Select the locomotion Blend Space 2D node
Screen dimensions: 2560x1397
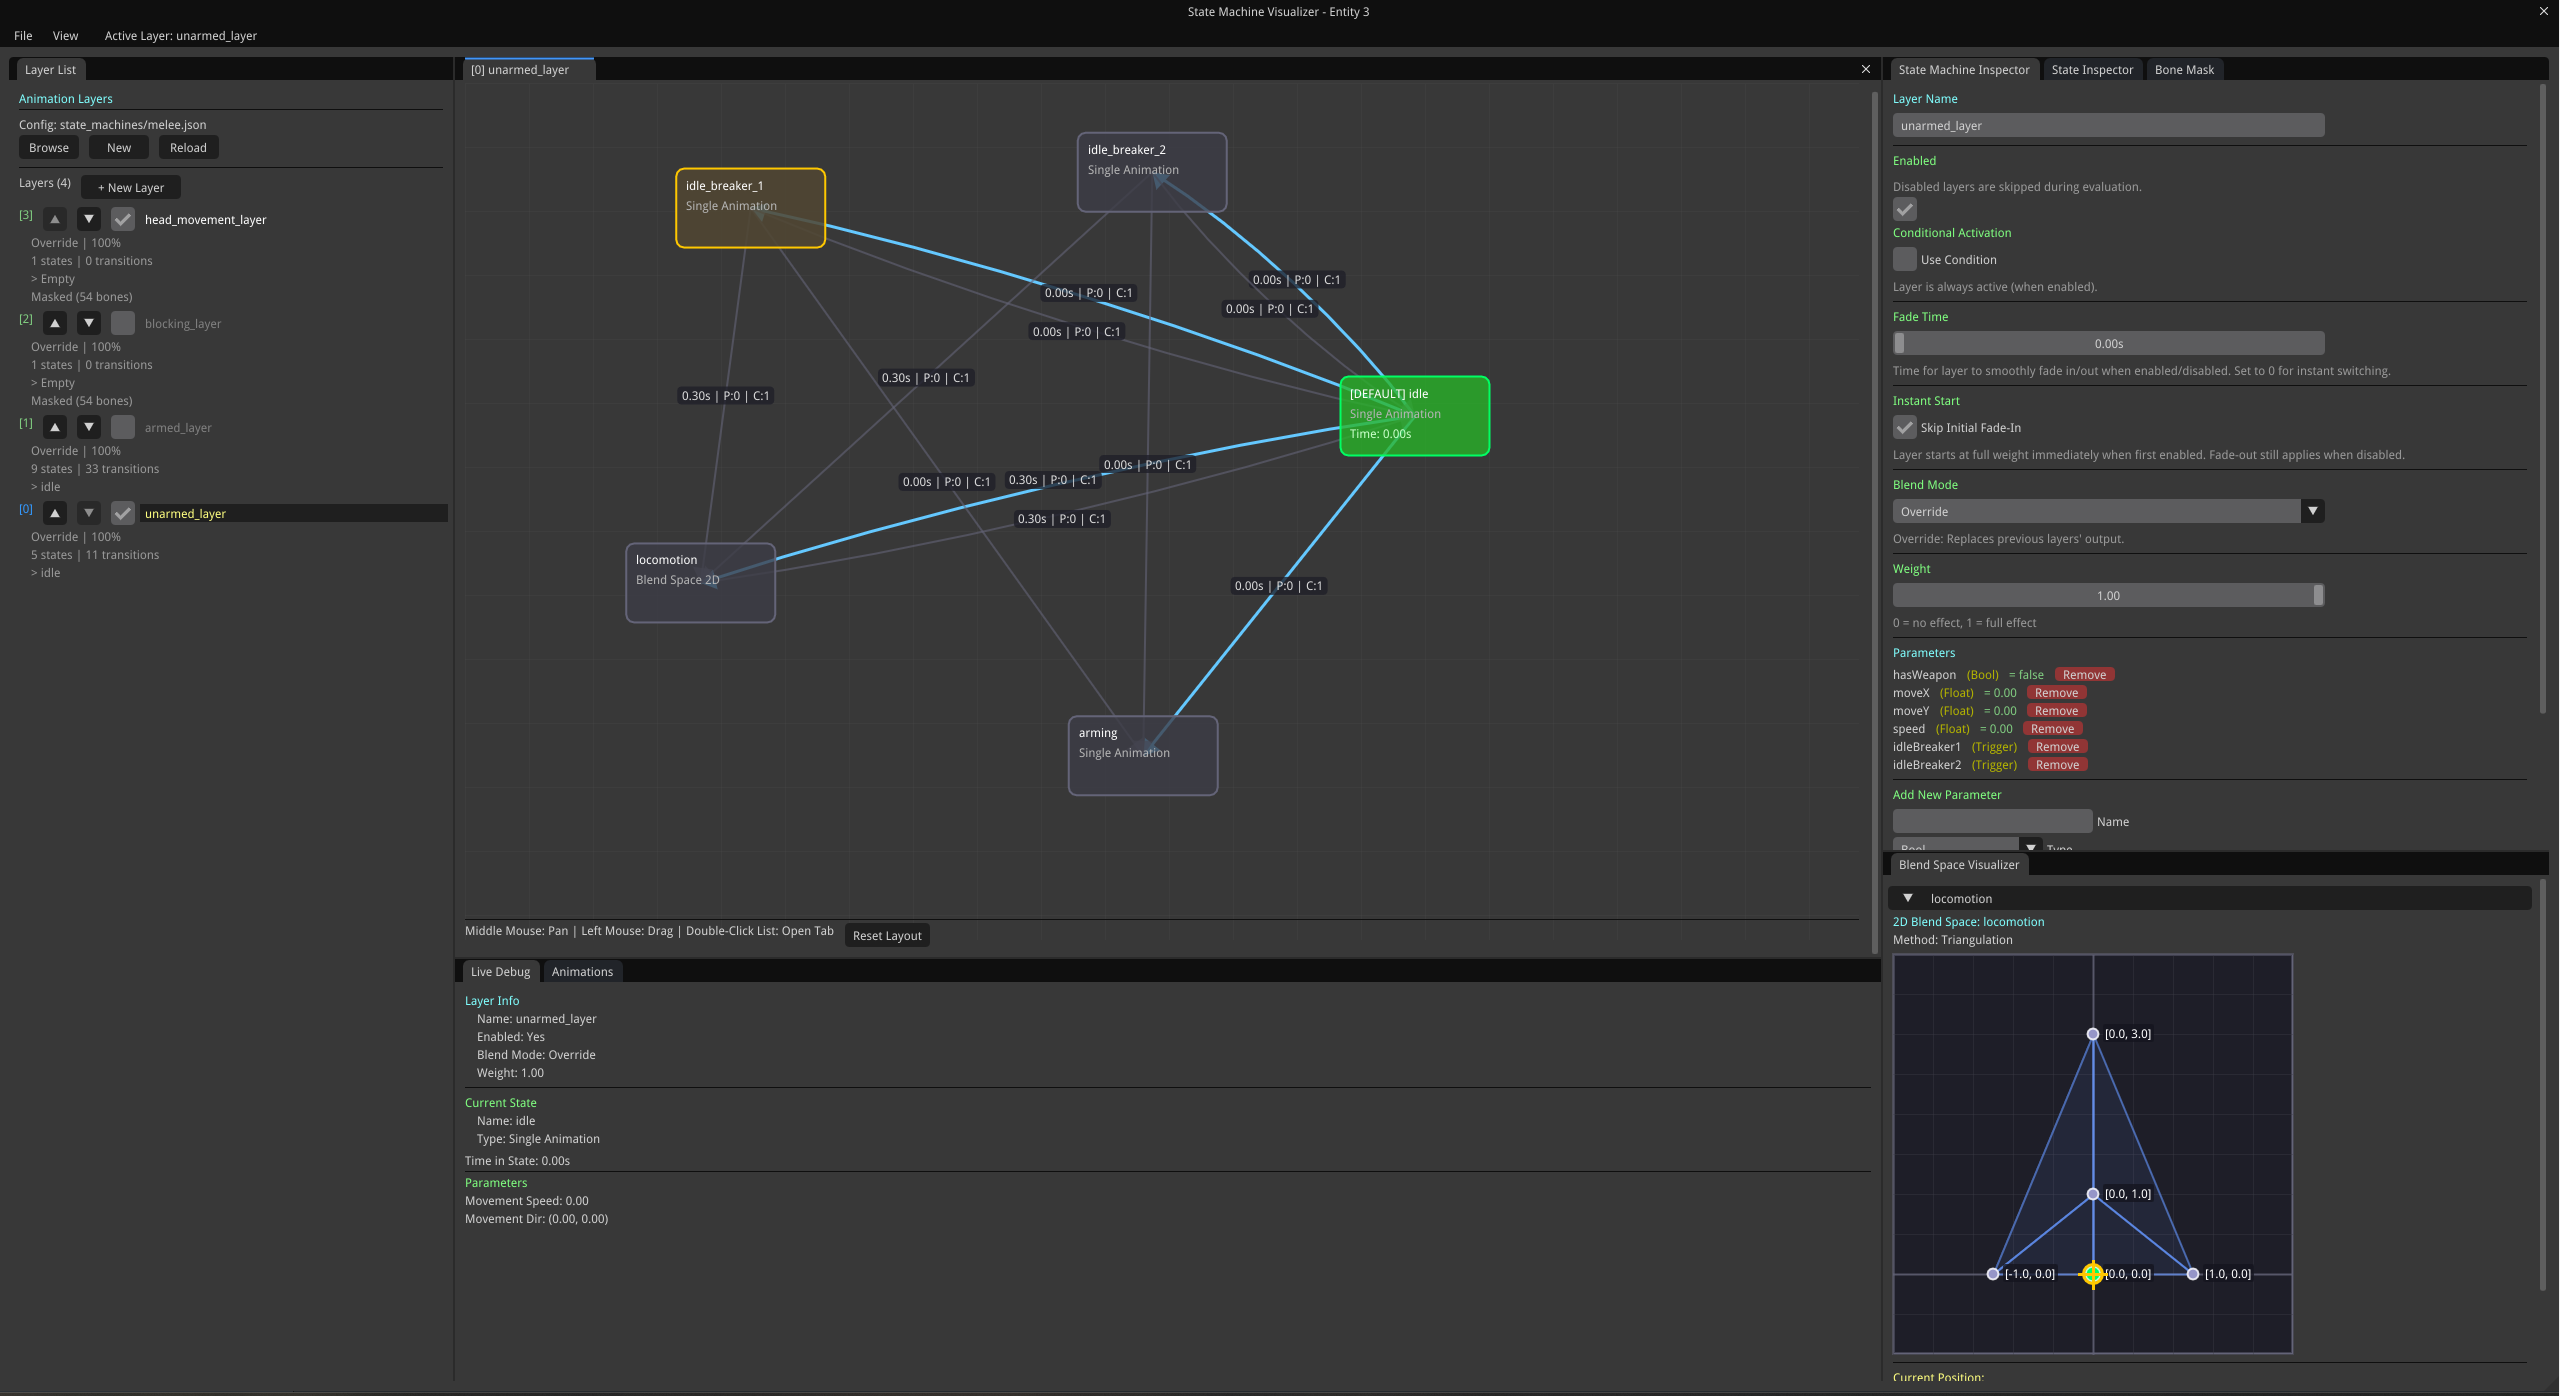point(700,582)
